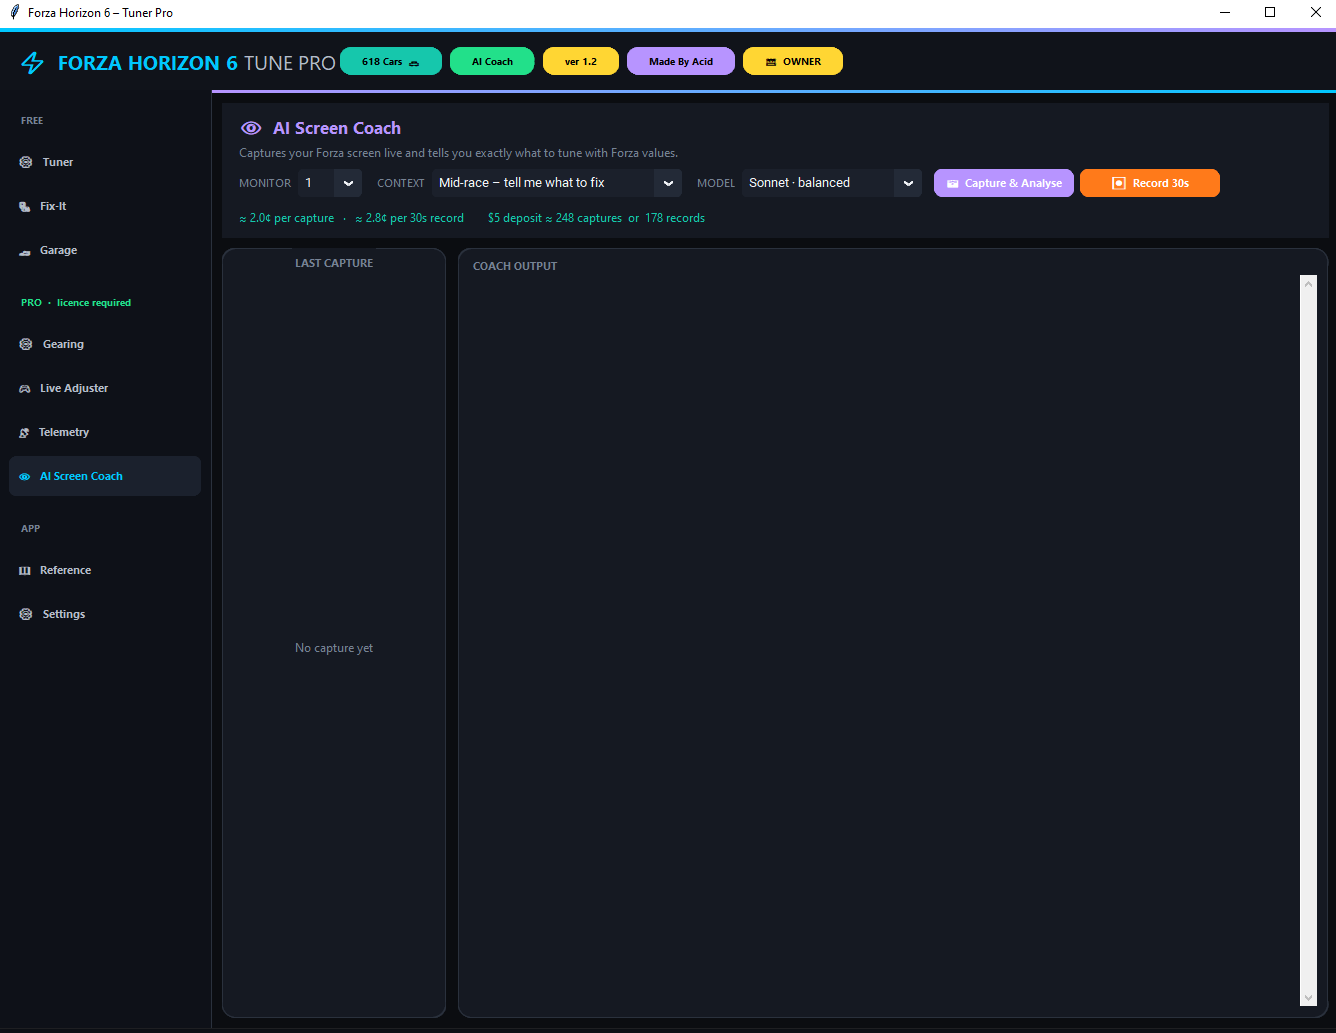Click the ver 1.2 badge
This screenshot has width=1336, height=1033.
tap(581, 61)
